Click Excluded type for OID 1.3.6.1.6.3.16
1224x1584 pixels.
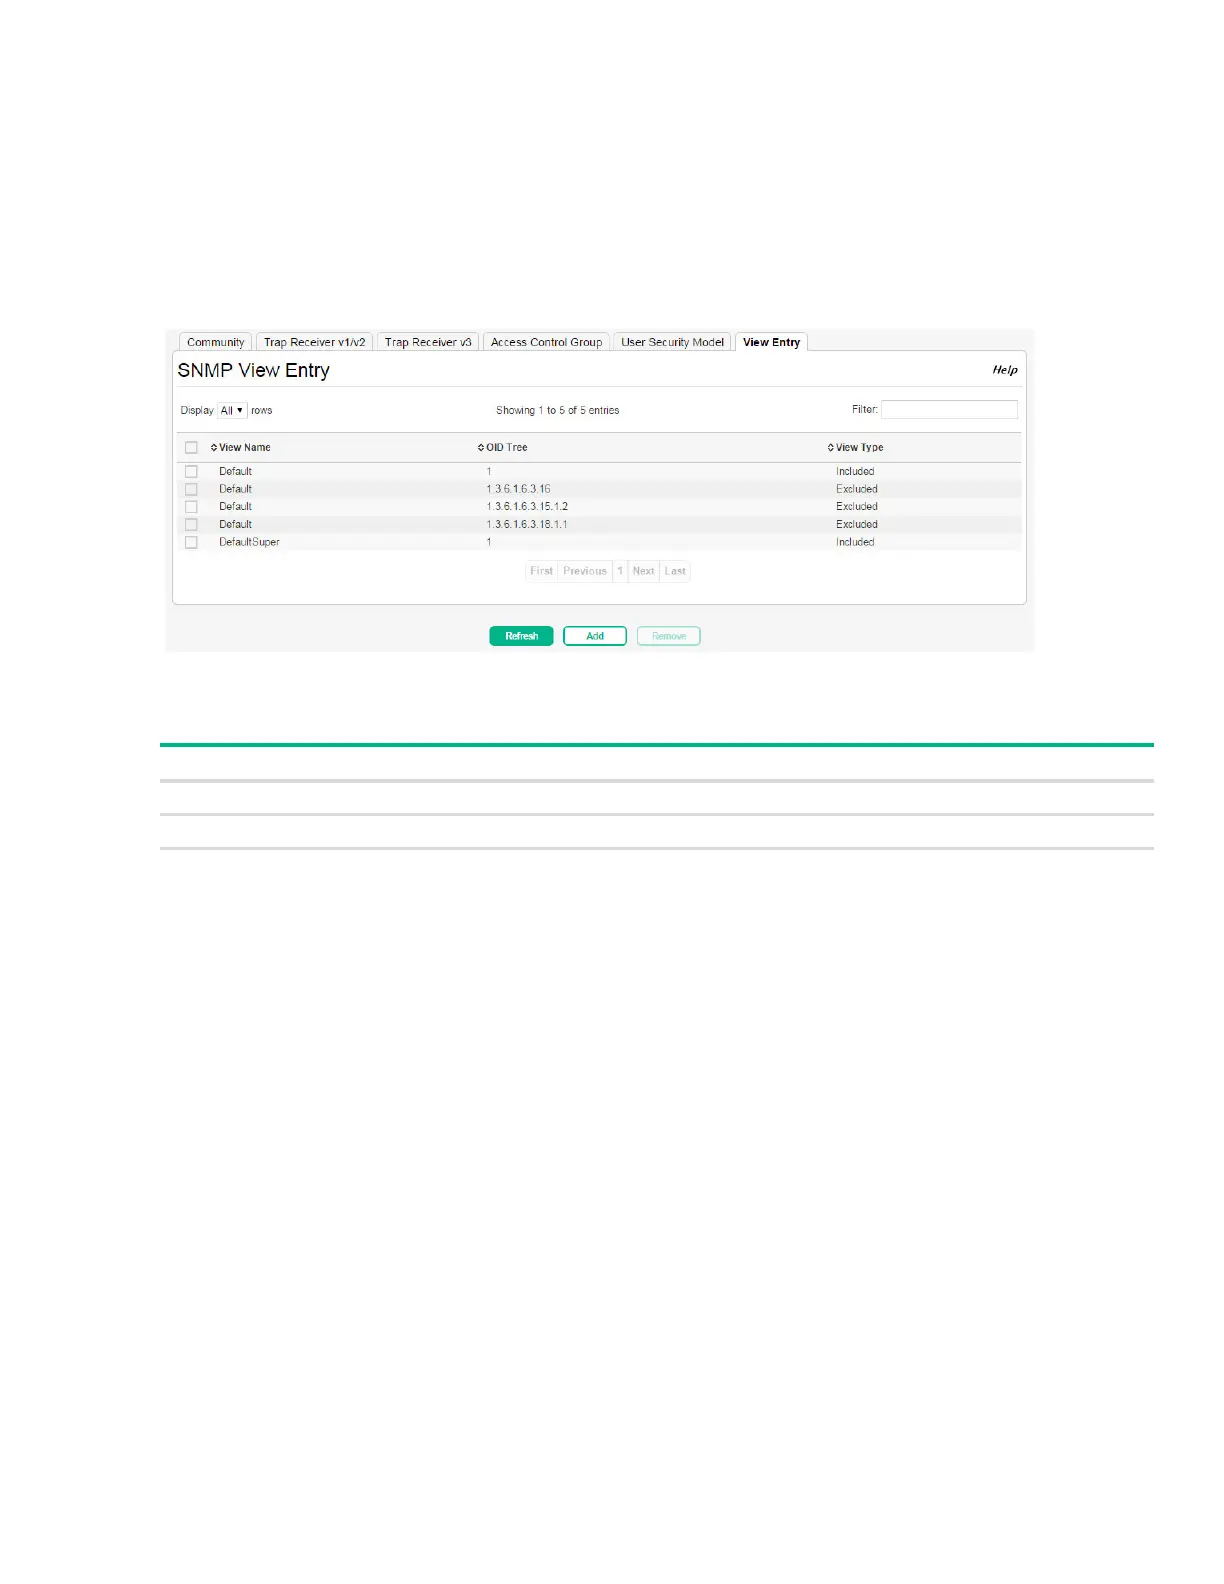(x=857, y=489)
